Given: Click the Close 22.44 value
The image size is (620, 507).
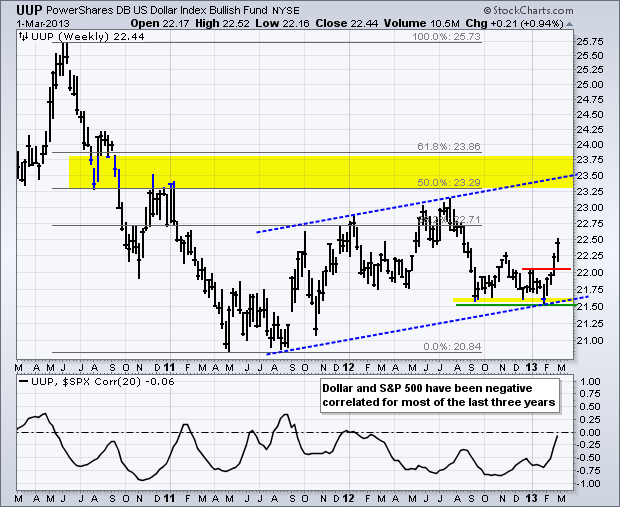Looking at the screenshot, I should click(x=347, y=23).
